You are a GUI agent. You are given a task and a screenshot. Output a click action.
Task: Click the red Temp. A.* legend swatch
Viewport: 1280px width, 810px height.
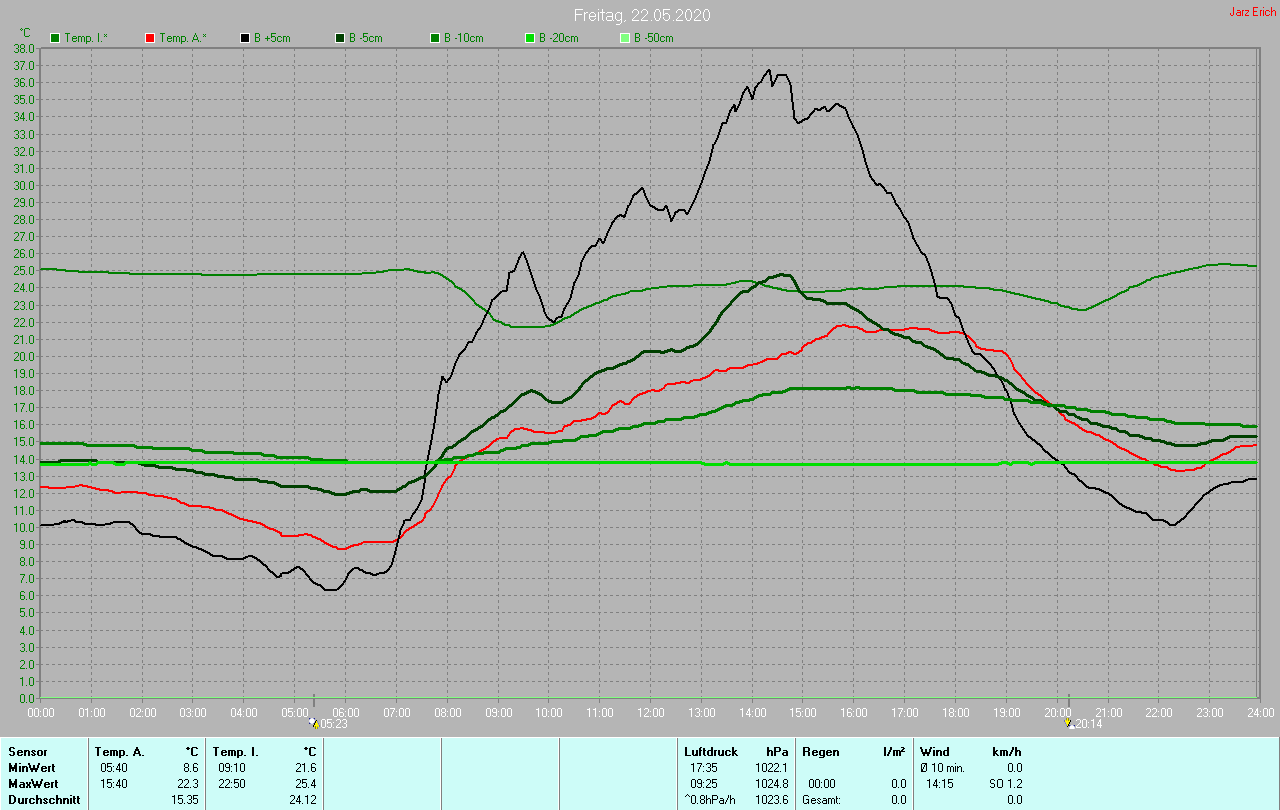[150, 38]
